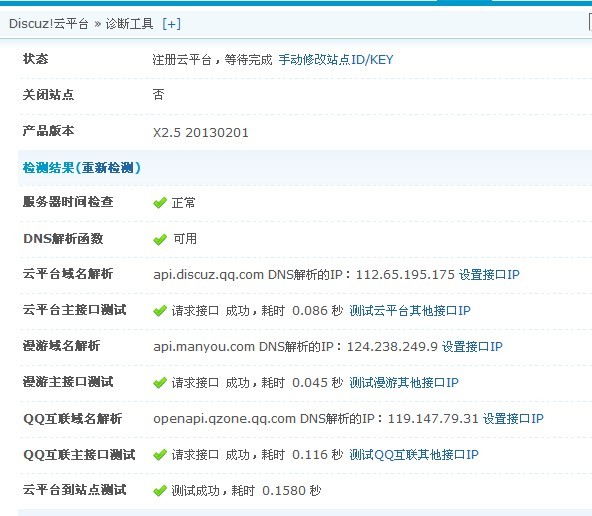Click the 正常 result text

[183, 203]
